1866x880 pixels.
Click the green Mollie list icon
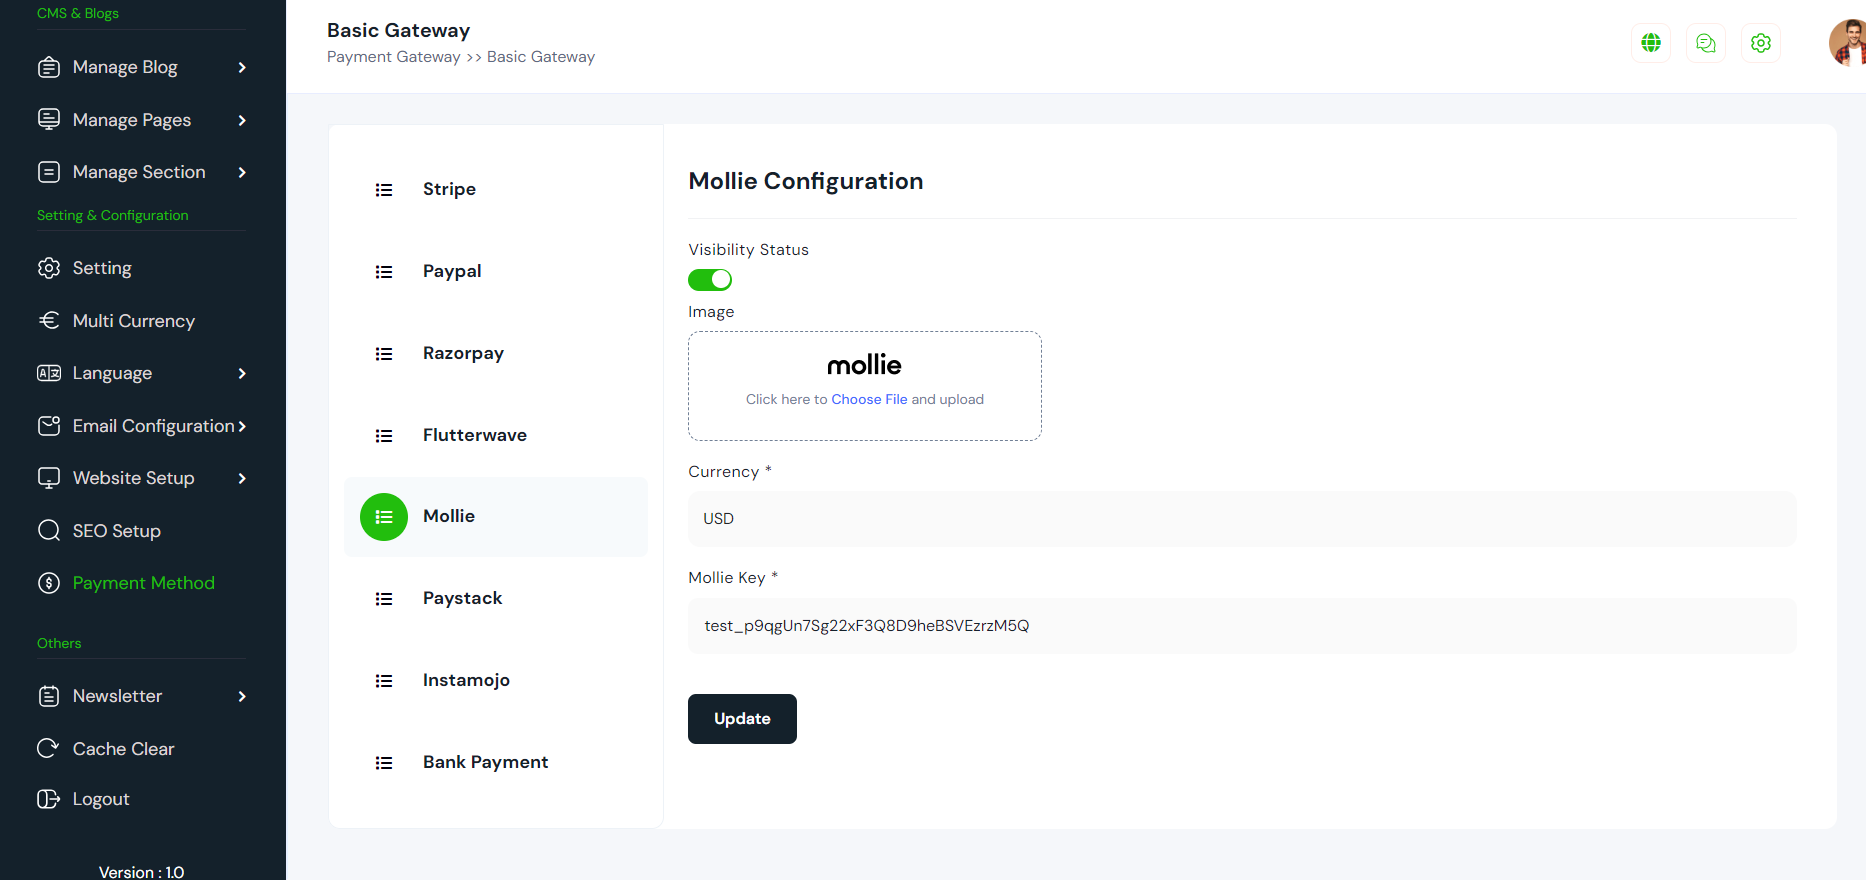pyautogui.click(x=384, y=517)
